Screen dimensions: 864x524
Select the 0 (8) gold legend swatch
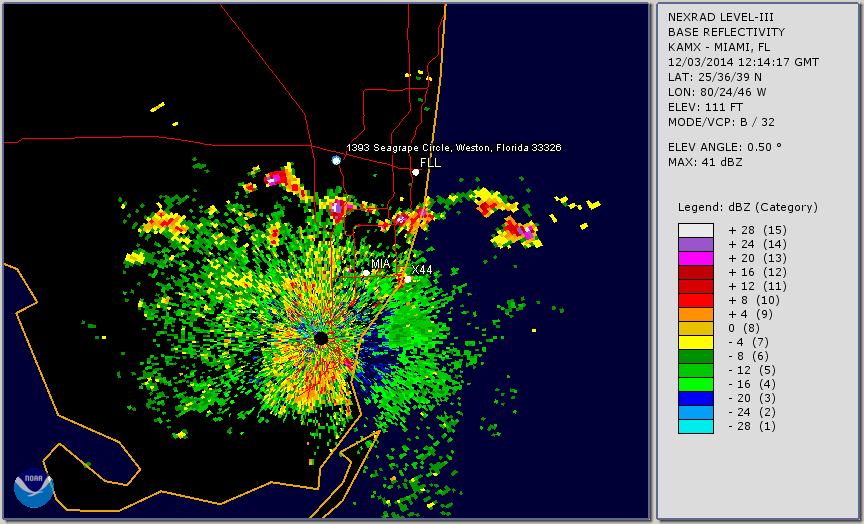(696, 328)
